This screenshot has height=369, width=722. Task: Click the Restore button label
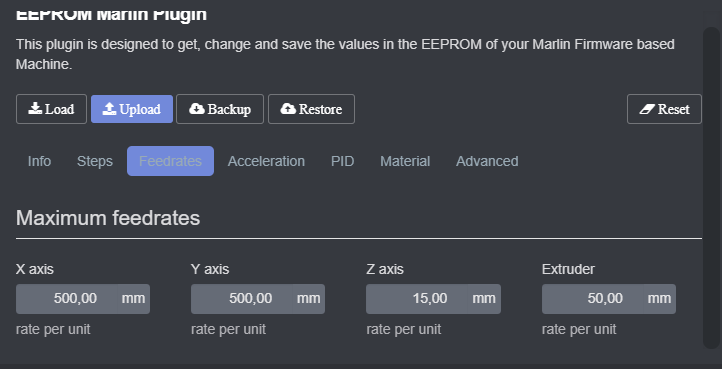(x=320, y=109)
